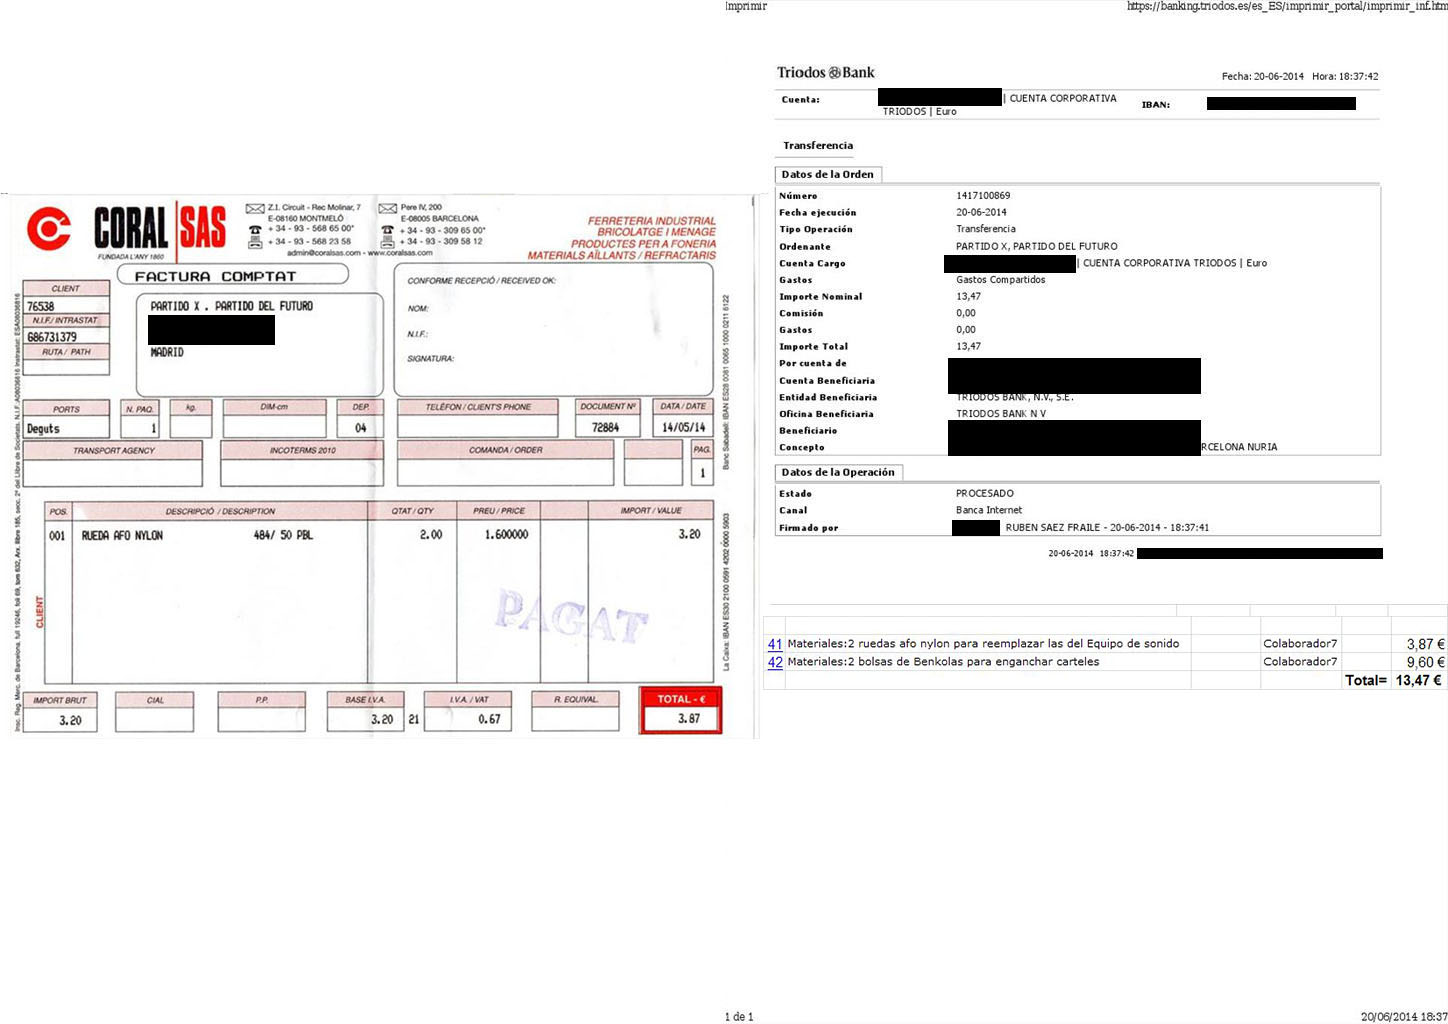Screen dimensions: 1448x1024
Task: Click the Comisión value 0,00
Action: [x=966, y=313]
